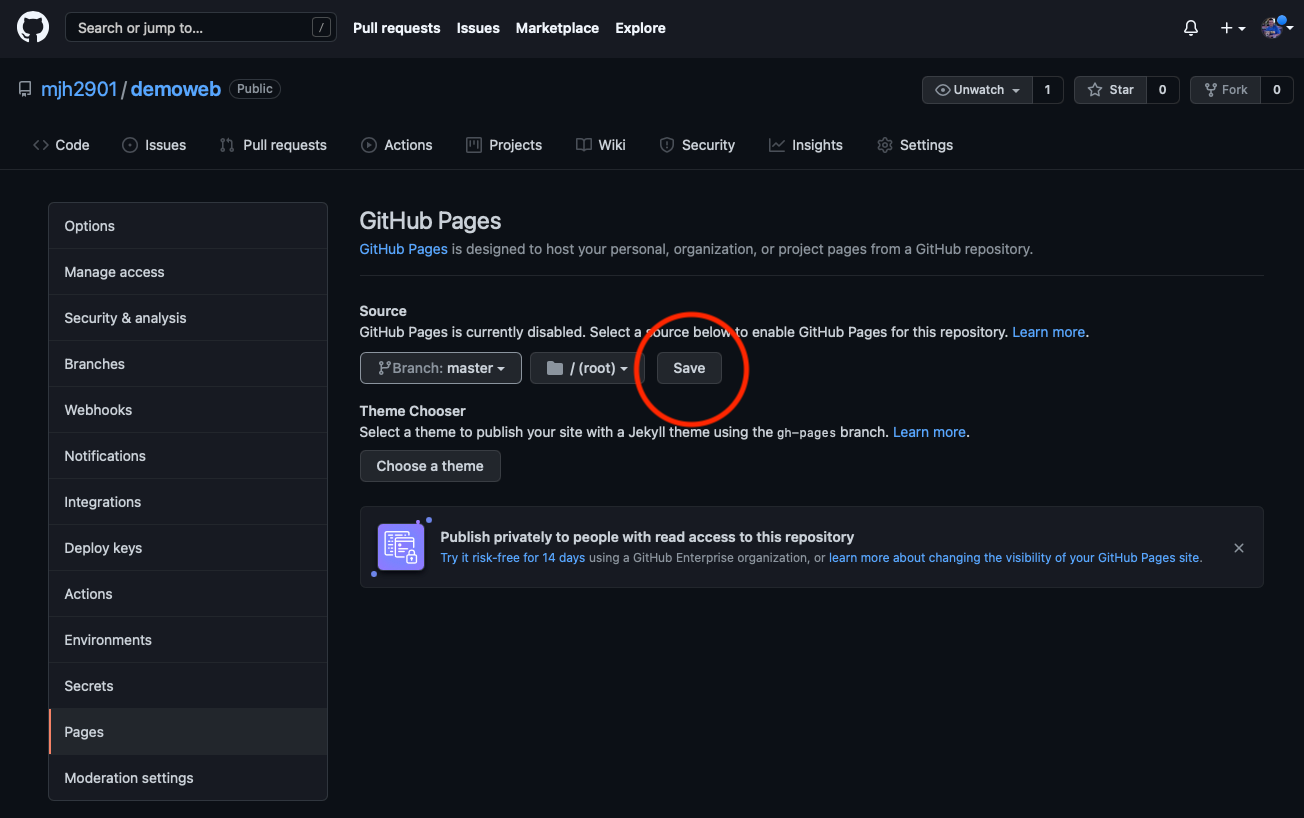Open Secrets settings
This screenshot has height=818, width=1304.
click(188, 686)
